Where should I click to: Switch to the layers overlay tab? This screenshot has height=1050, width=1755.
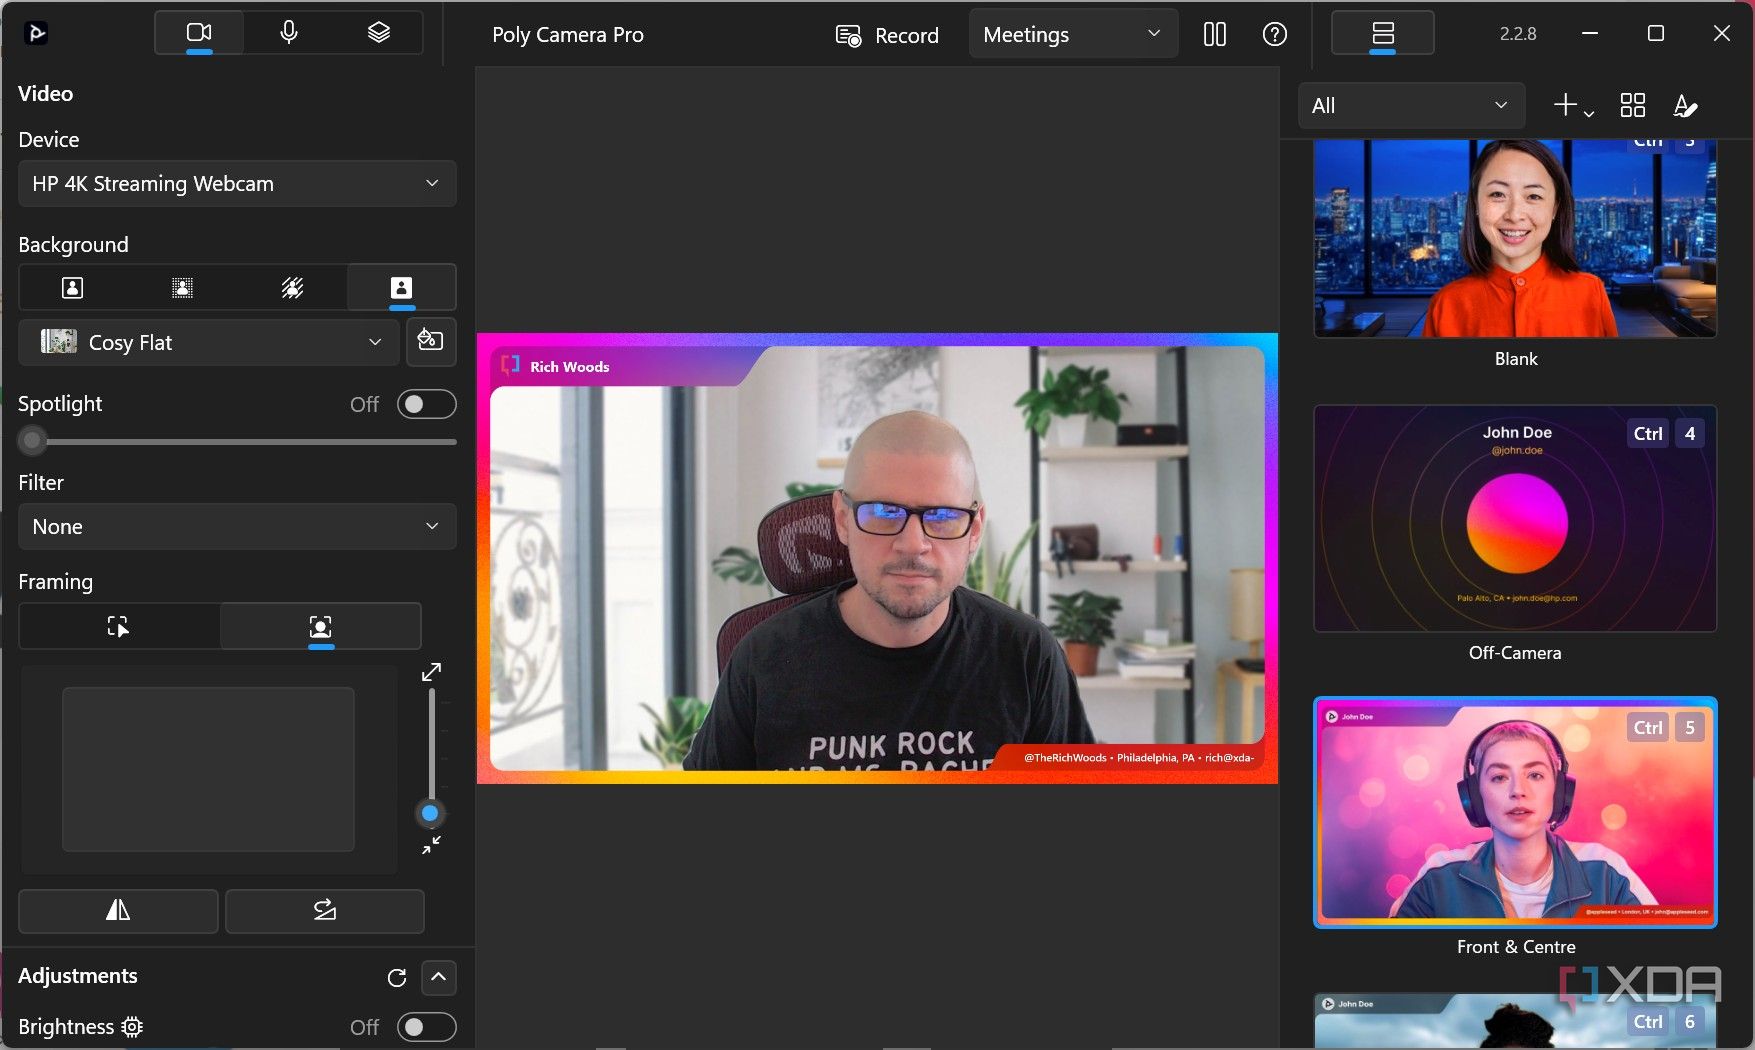378,33
